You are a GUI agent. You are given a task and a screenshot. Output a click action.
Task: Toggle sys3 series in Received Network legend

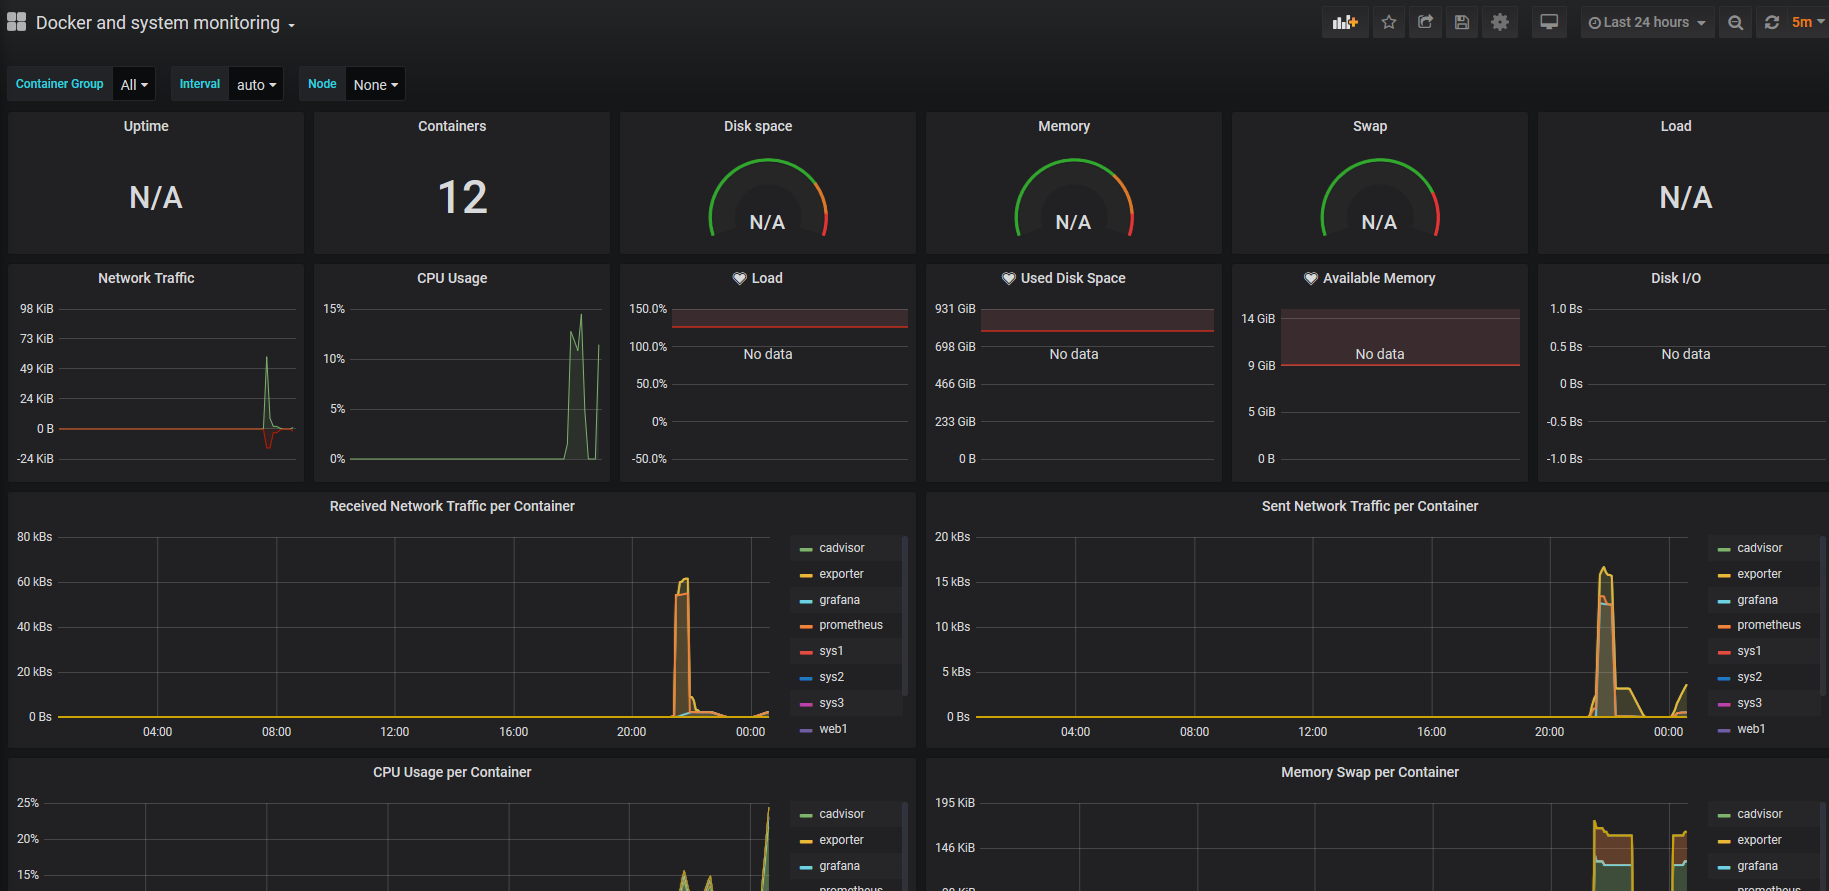coord(831,703)
